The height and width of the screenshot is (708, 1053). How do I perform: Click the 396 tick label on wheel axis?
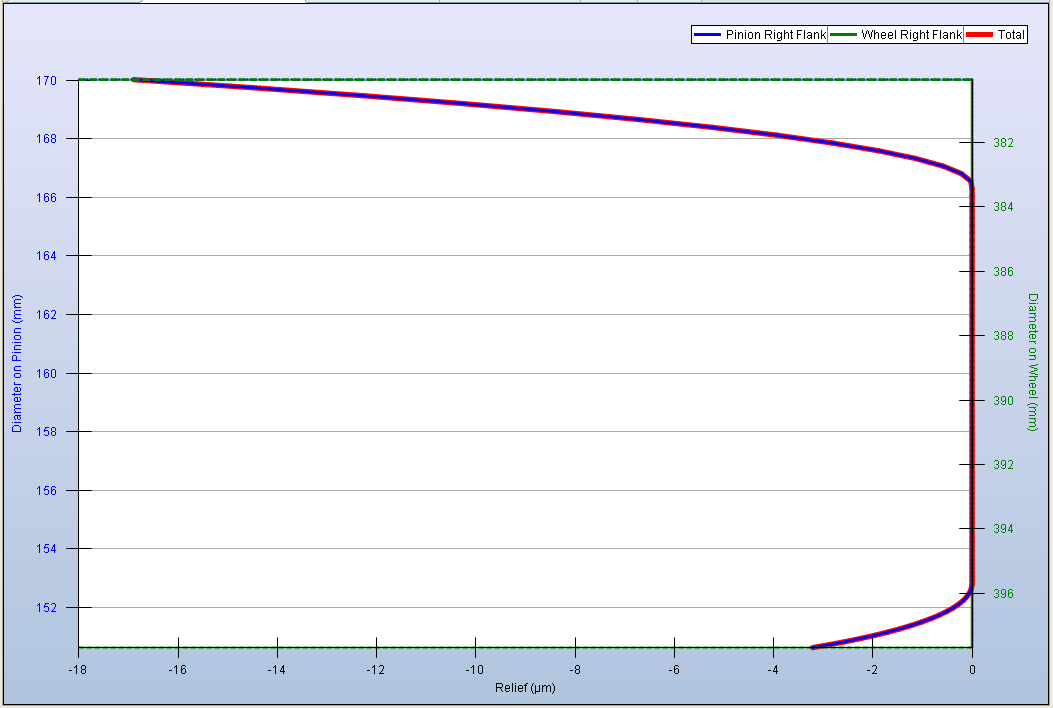pos(1003,594)
